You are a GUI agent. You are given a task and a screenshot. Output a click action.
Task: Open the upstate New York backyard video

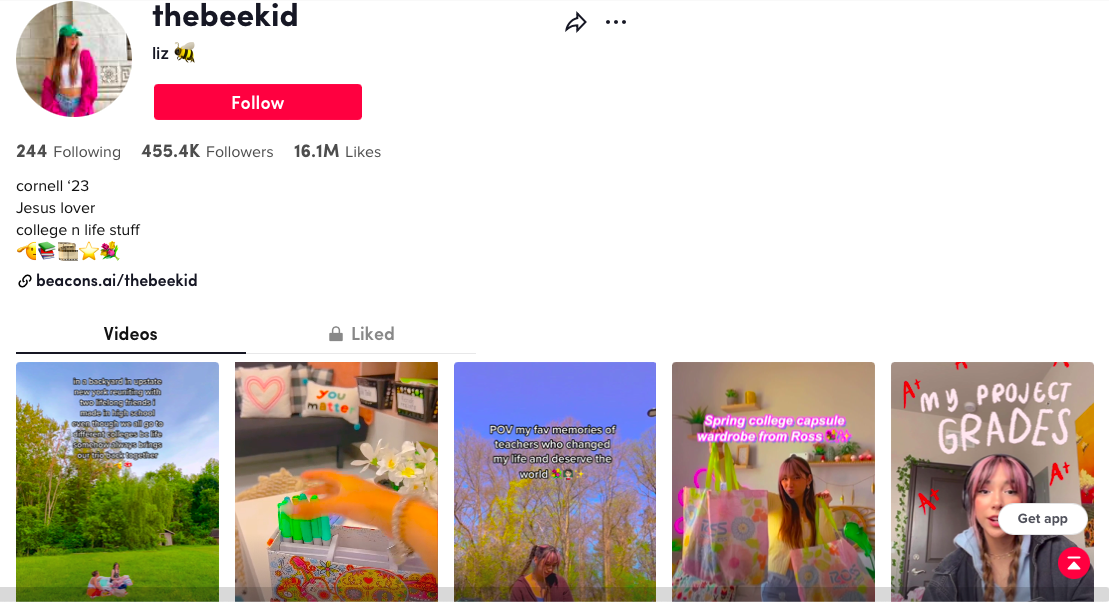coord(117,482)
